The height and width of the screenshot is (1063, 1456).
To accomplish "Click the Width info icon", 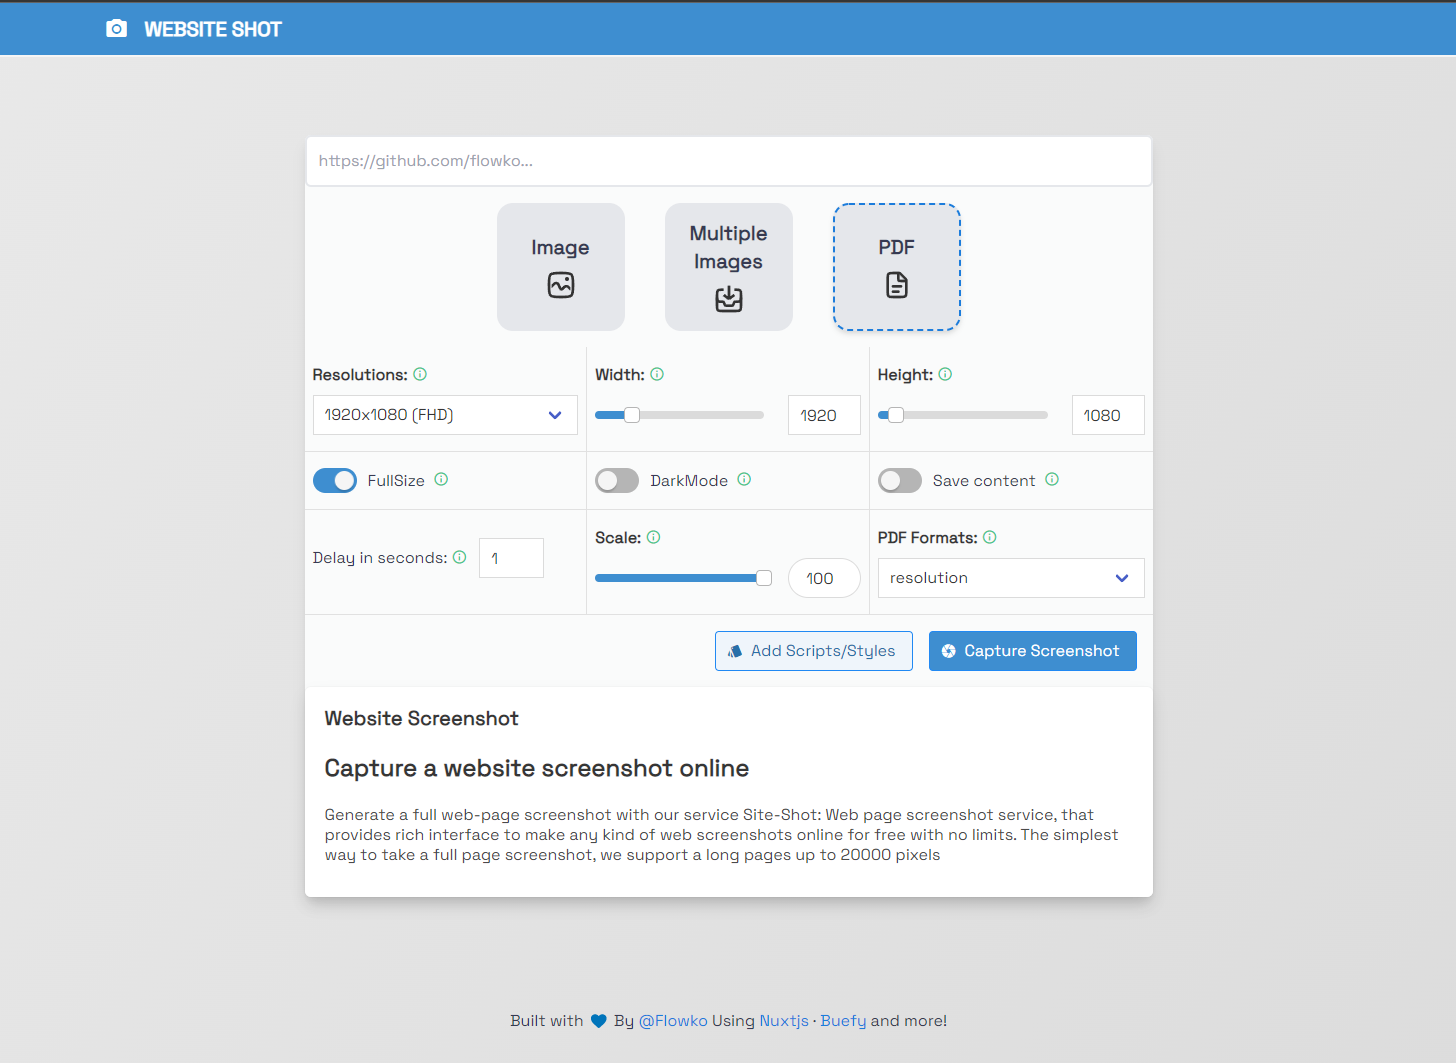I will pos(657,374).
